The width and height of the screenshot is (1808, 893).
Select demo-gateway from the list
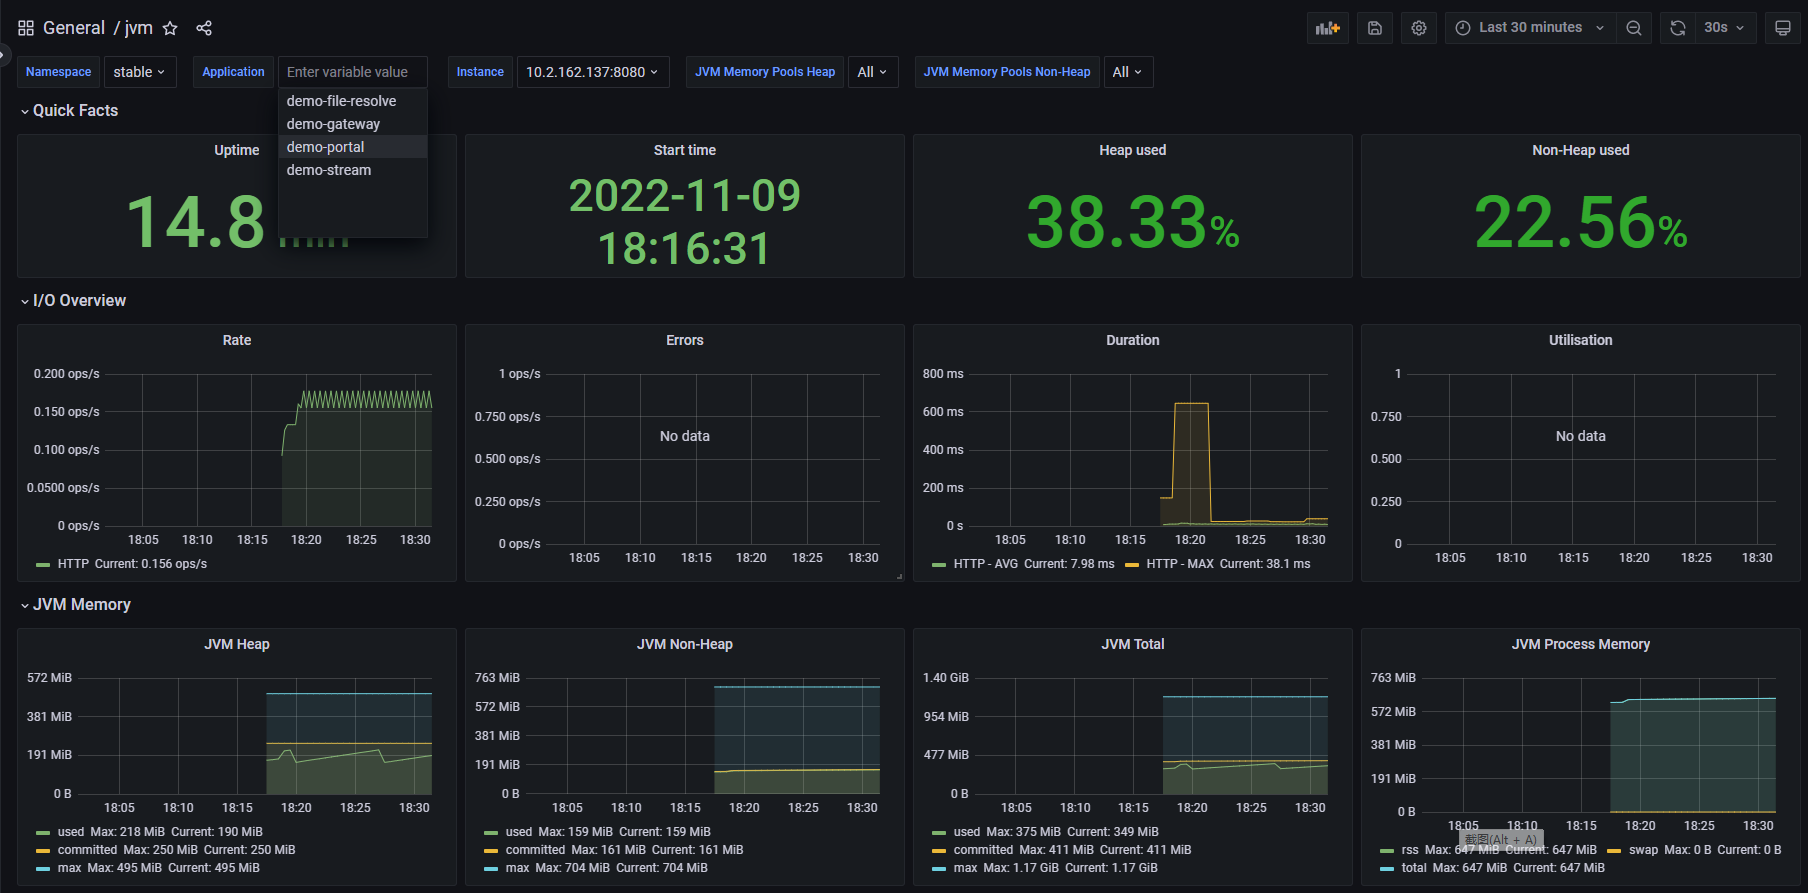tap(352, 124)
